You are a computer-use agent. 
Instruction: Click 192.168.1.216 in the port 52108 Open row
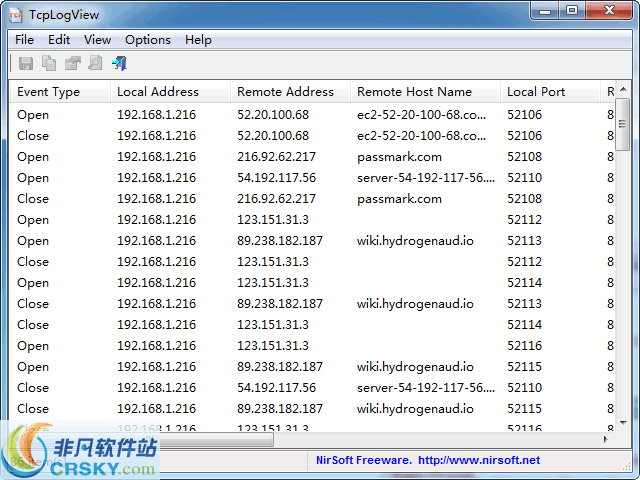pos(156,157)
